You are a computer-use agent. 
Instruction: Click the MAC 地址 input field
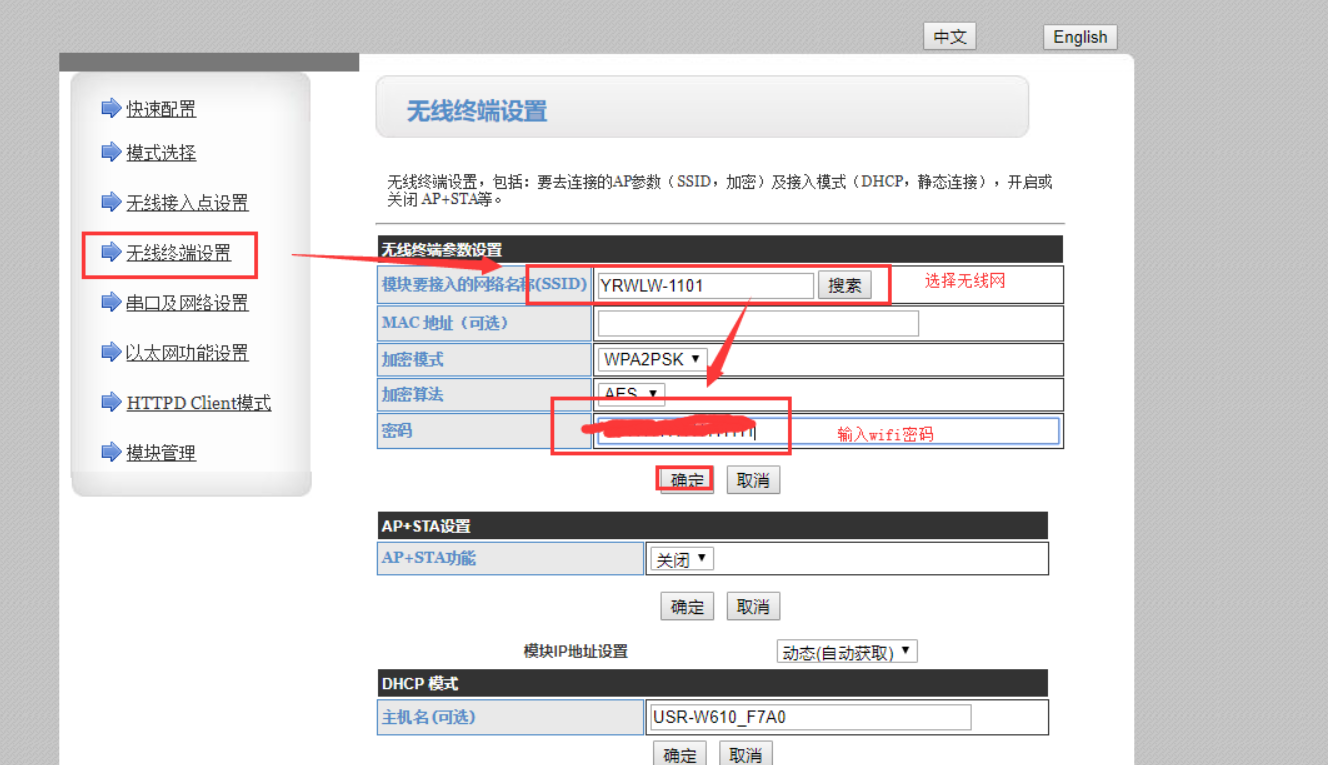757,323
